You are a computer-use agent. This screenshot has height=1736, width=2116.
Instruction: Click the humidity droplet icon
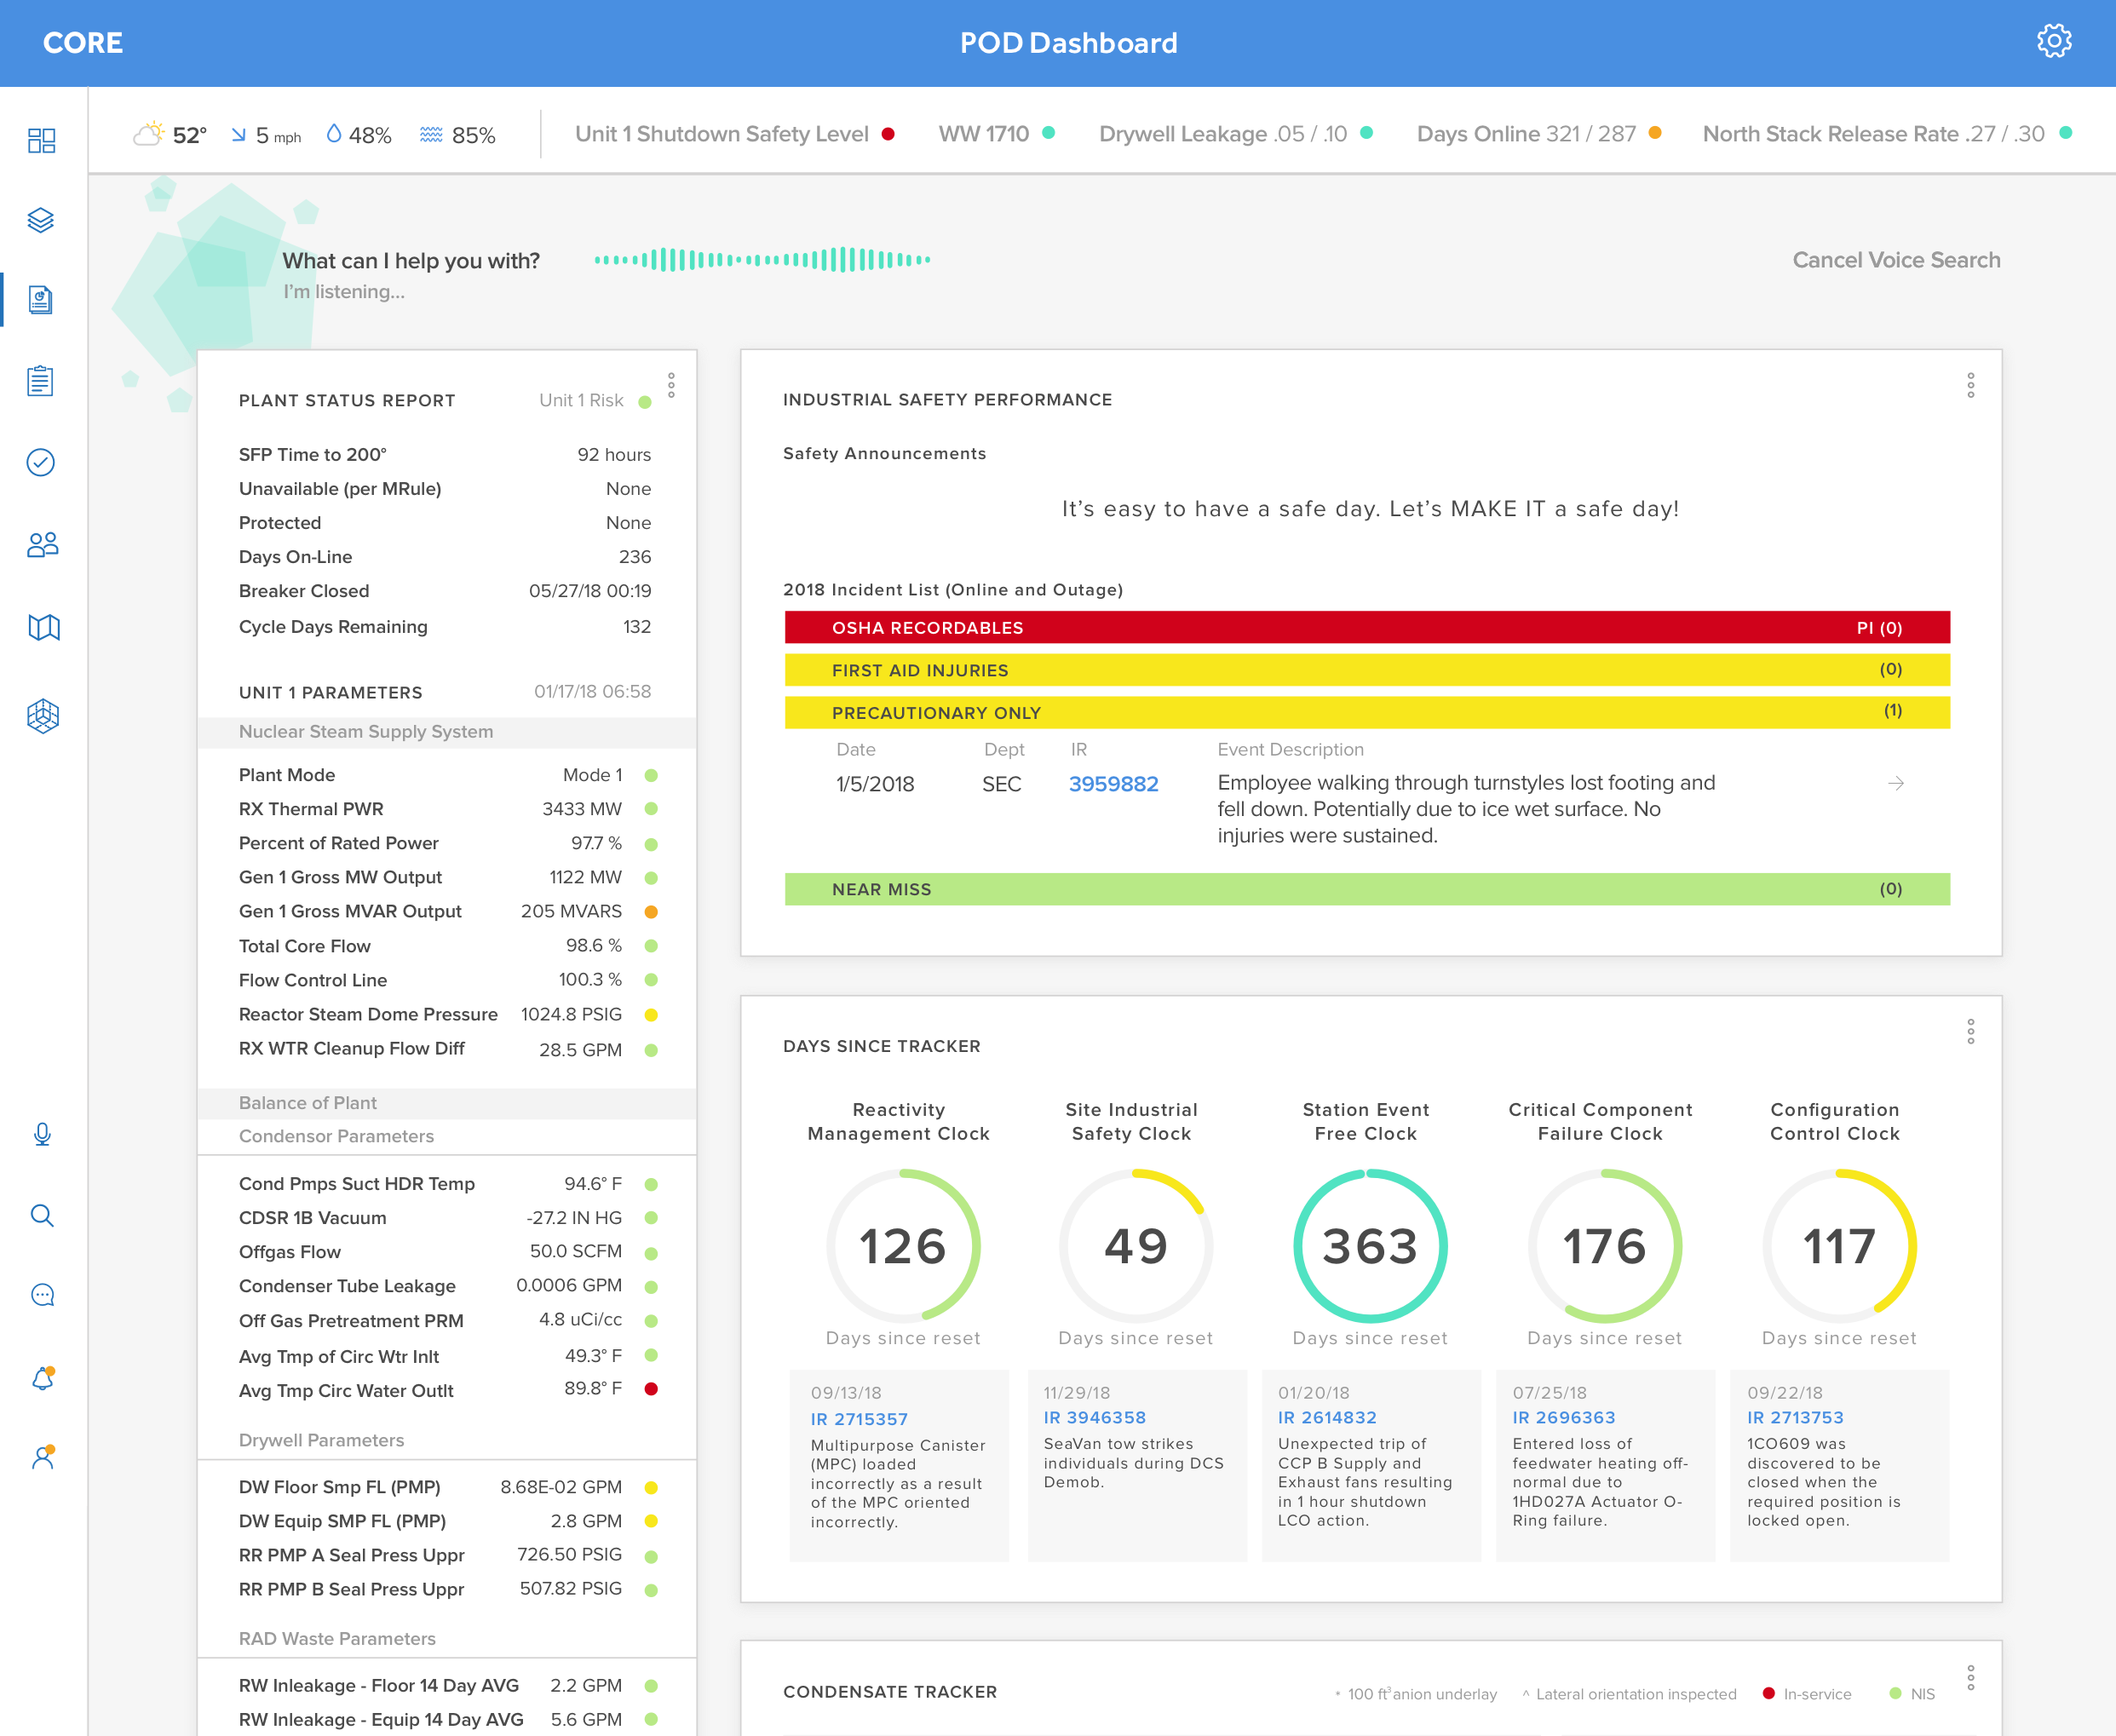coord(334,133)
